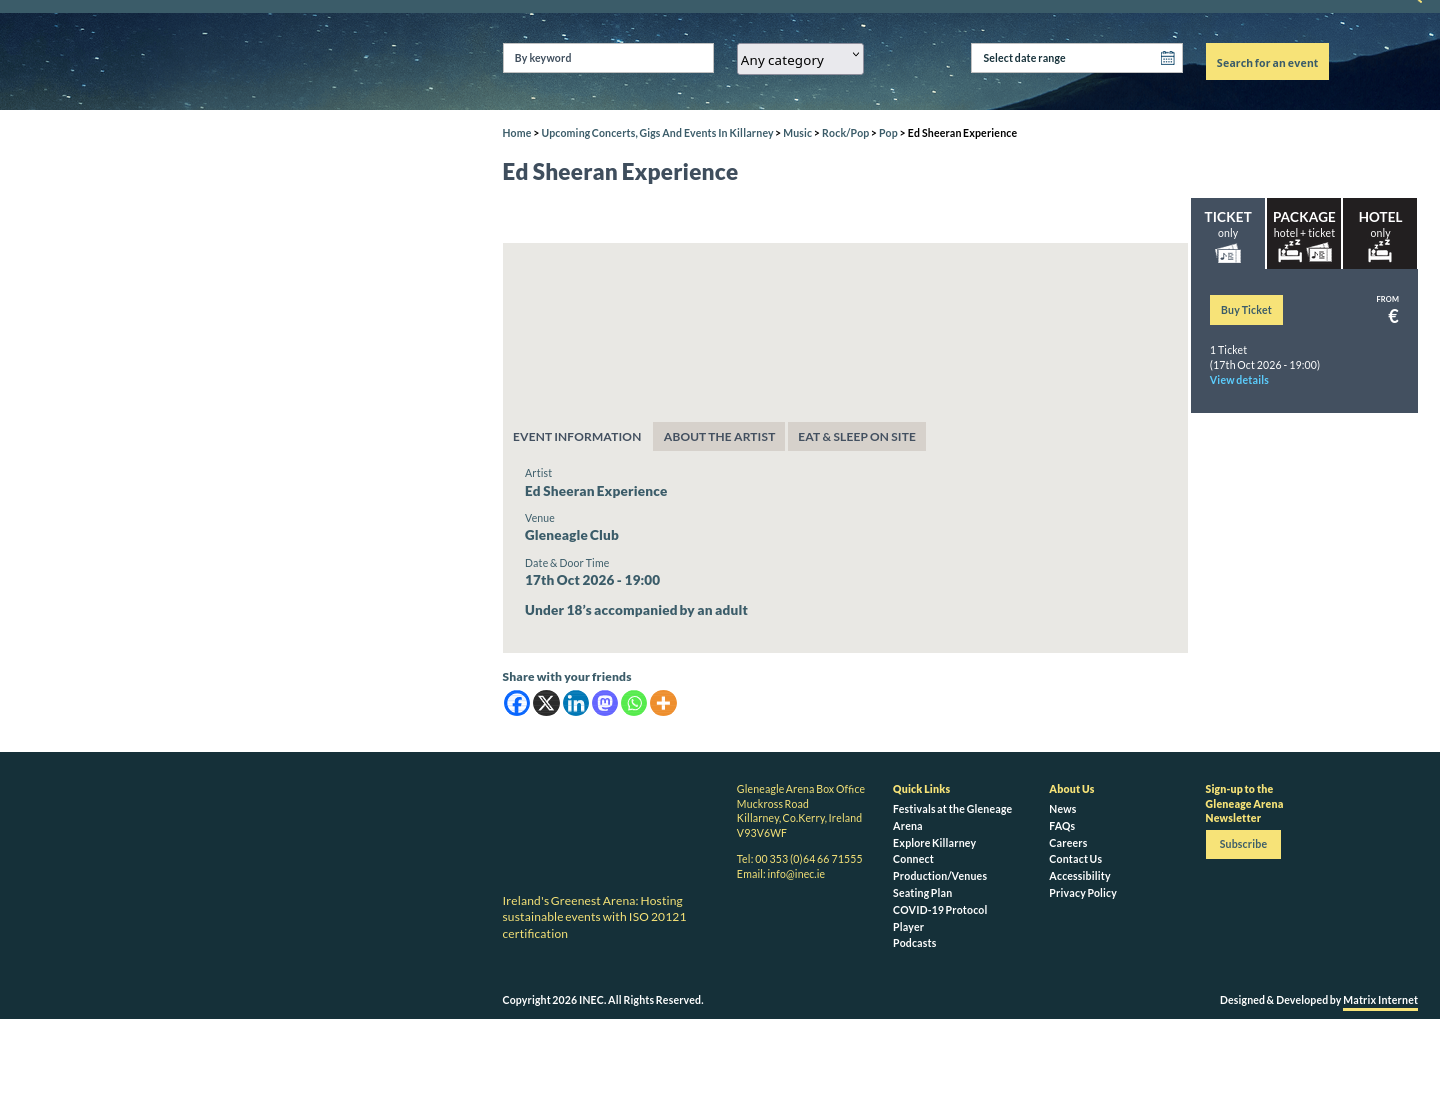
Task: Share event on LinkedIn
Action: click(576, 703)
